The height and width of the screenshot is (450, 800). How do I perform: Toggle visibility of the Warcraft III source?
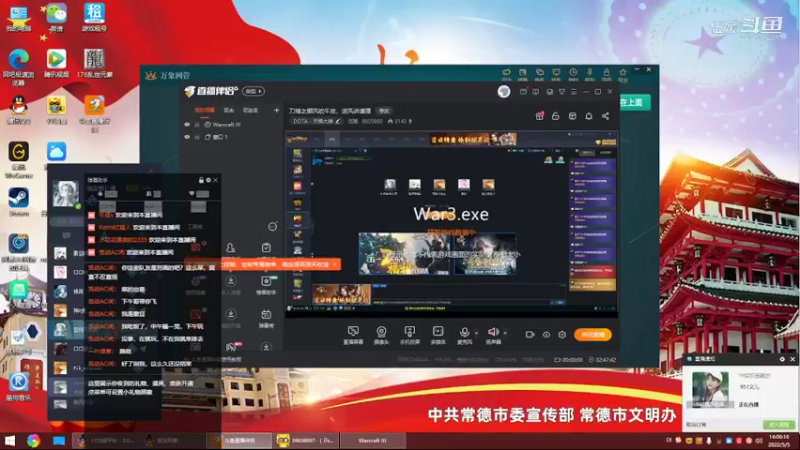pos(187,124)
